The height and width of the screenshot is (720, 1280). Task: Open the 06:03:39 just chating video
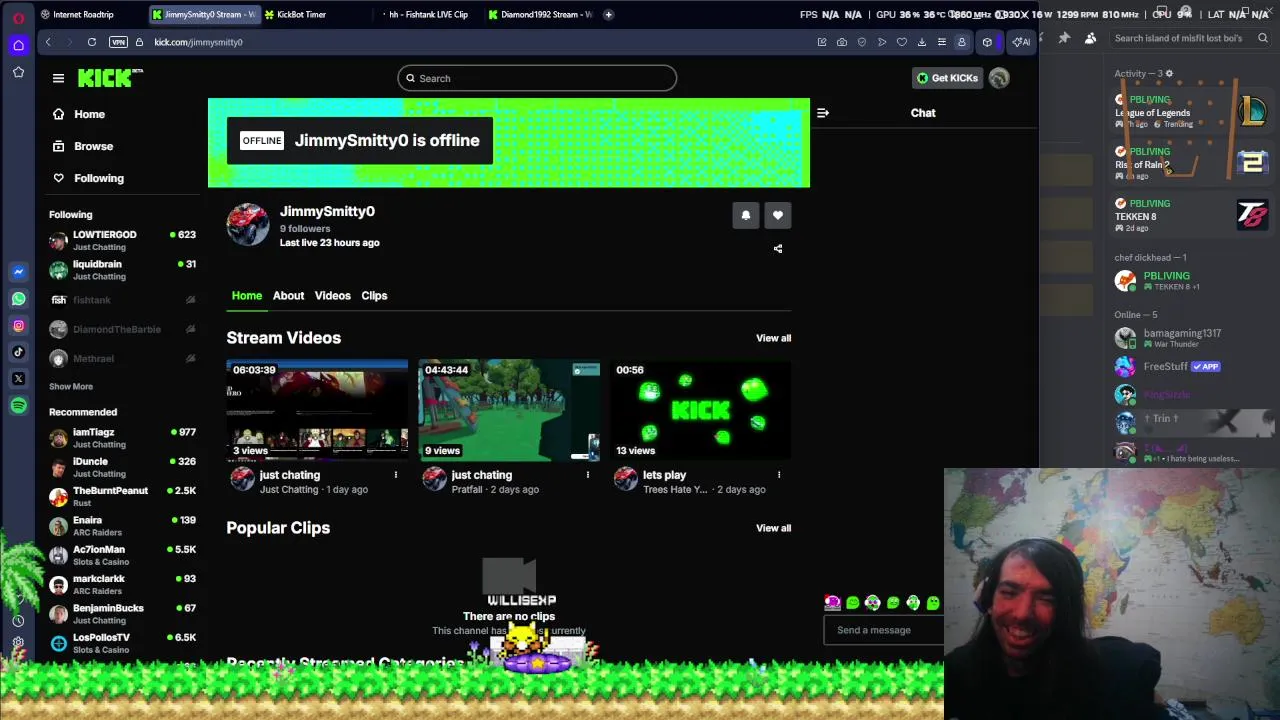[317, 410]
